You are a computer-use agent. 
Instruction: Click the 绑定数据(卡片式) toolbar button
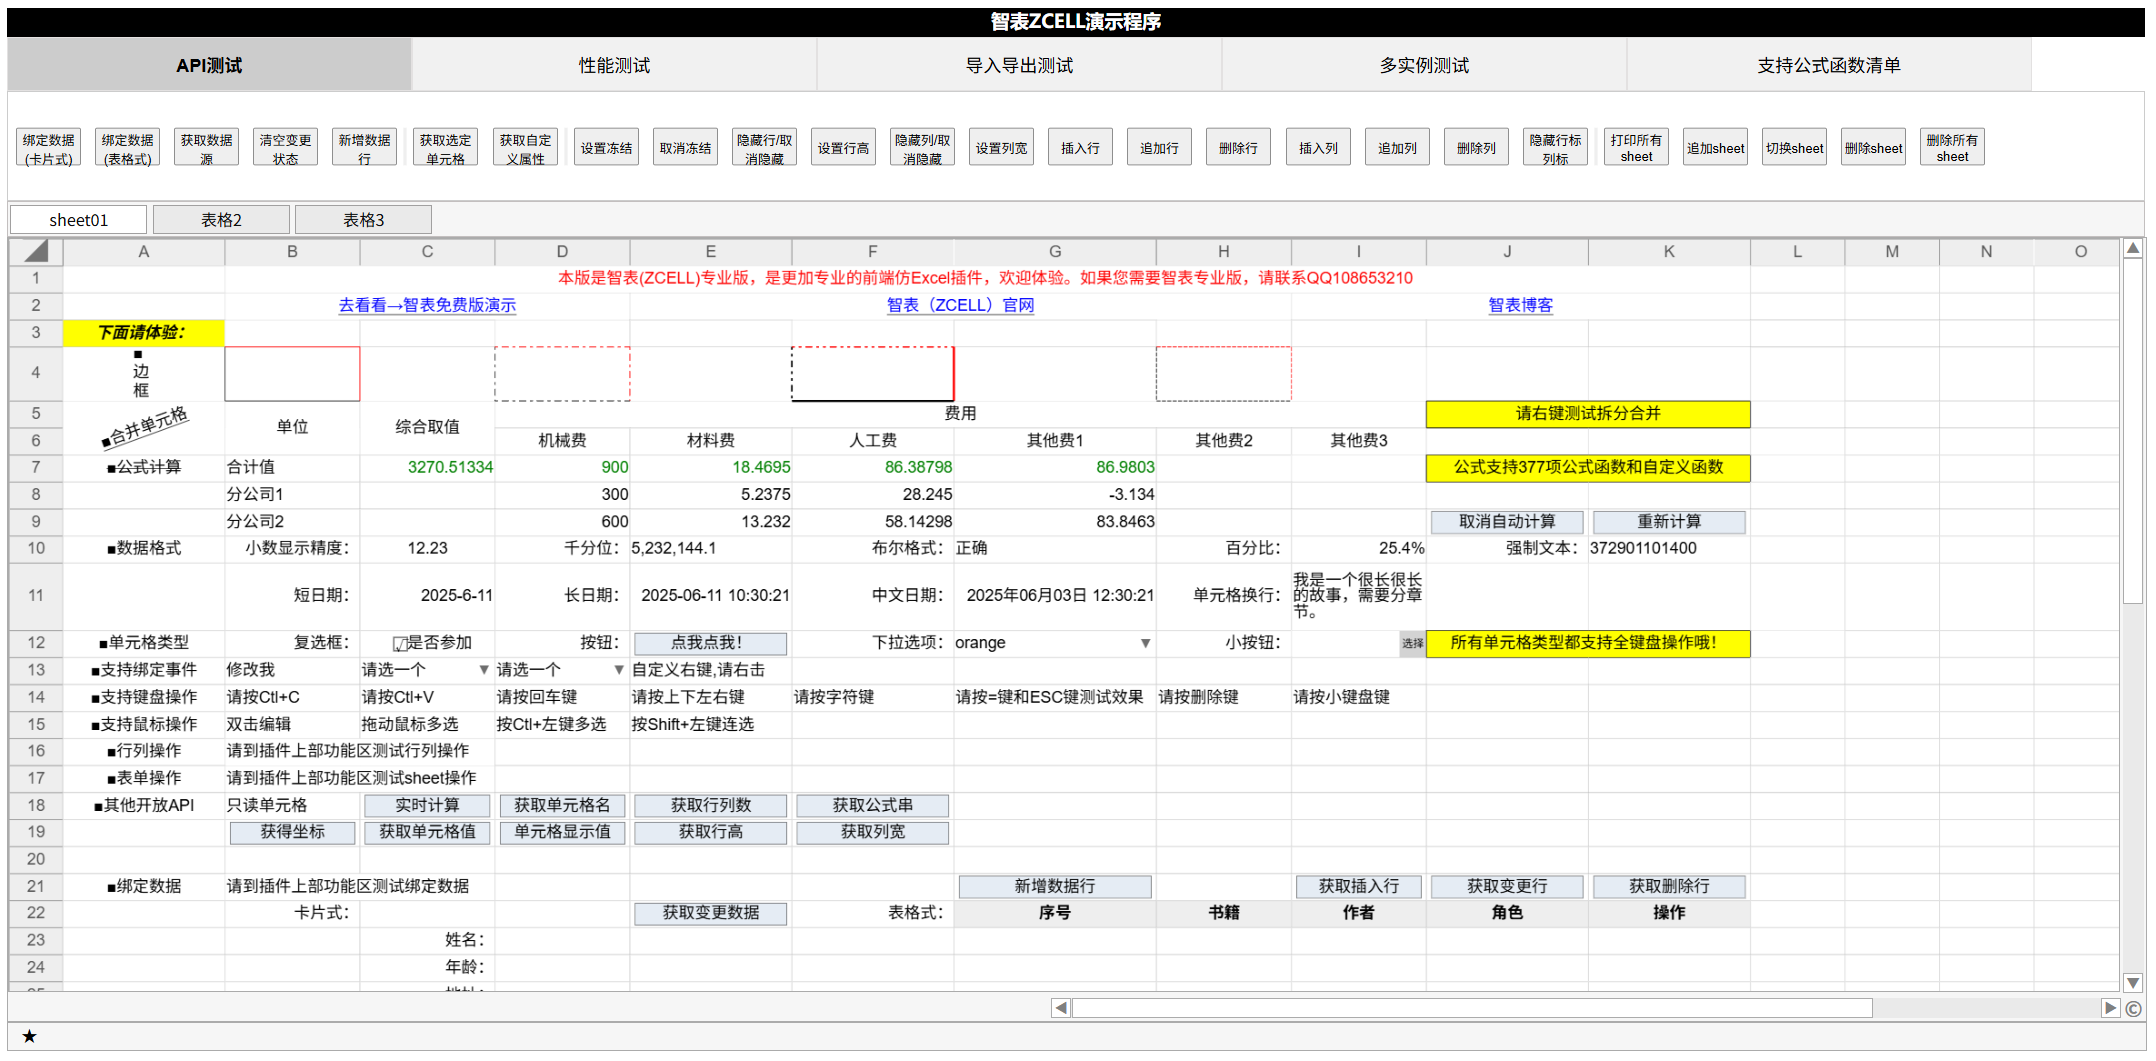pos(49,148)
